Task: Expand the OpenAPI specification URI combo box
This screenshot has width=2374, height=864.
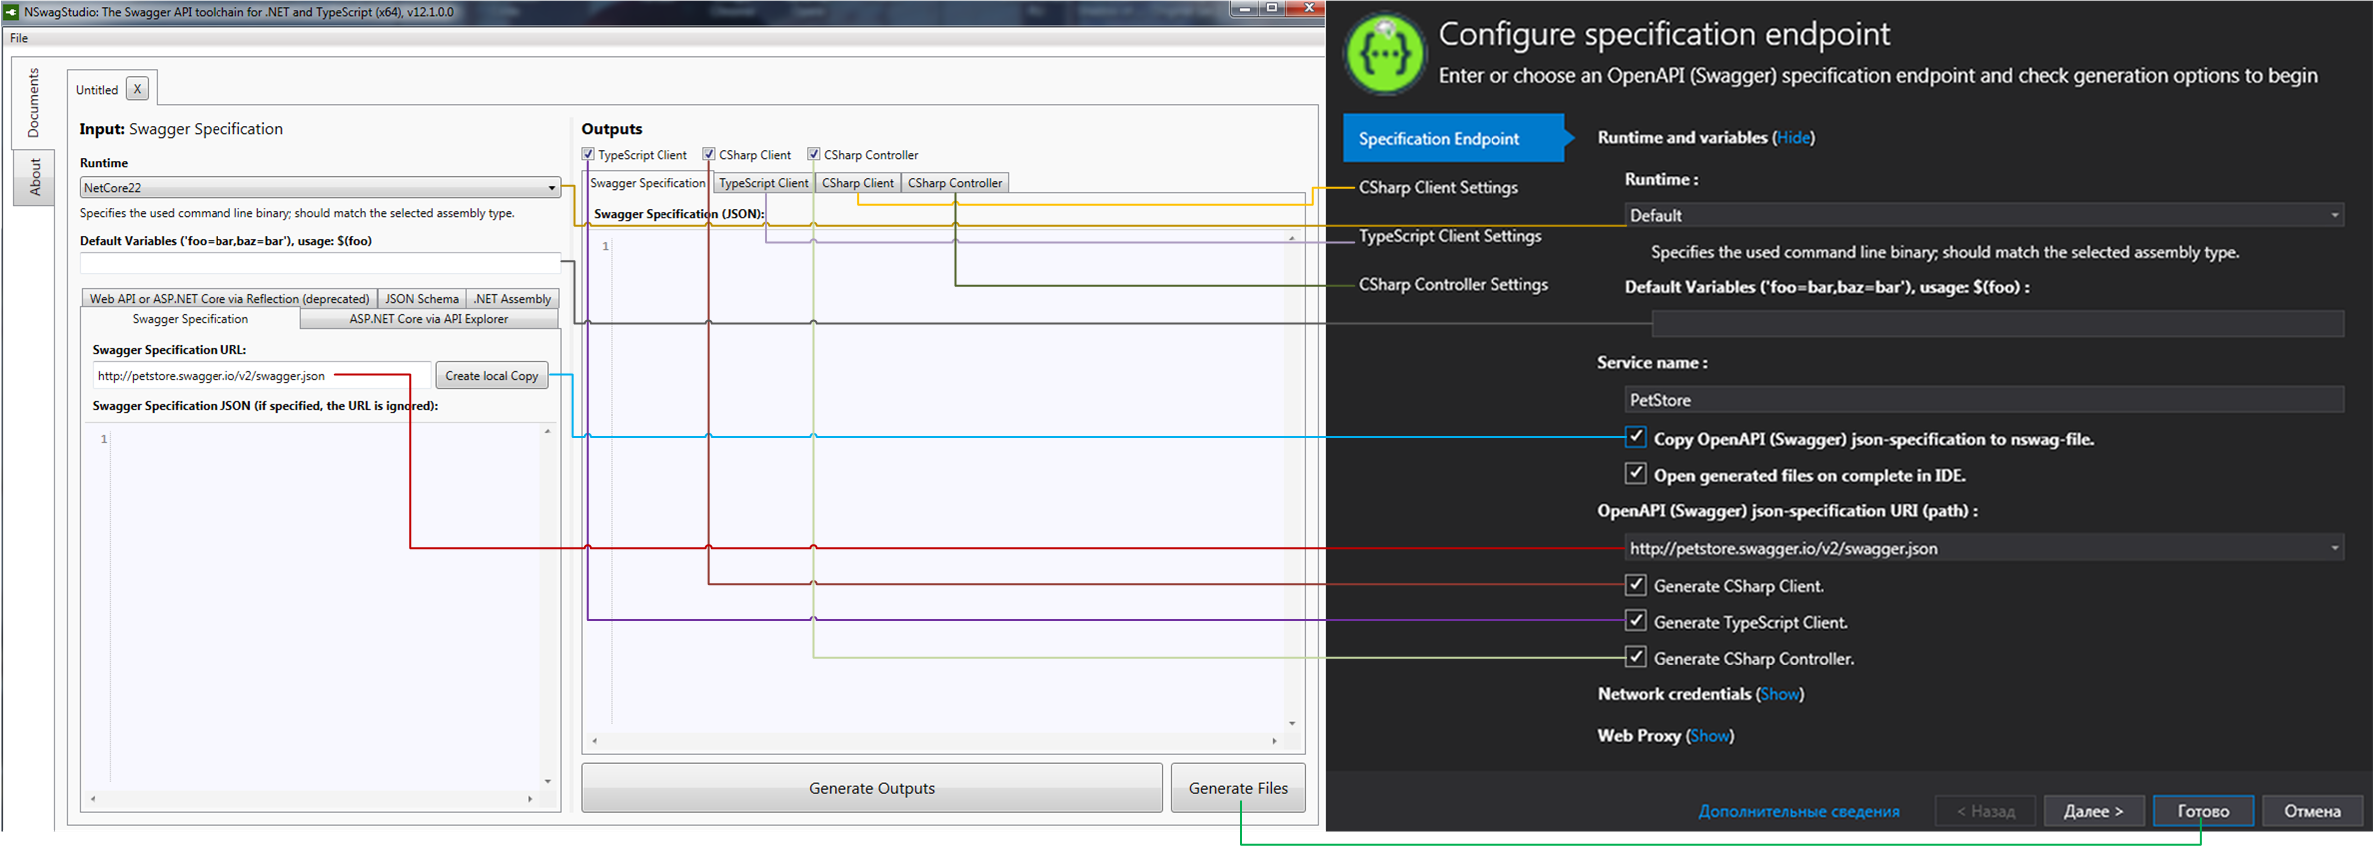Action: point(2335,548)
